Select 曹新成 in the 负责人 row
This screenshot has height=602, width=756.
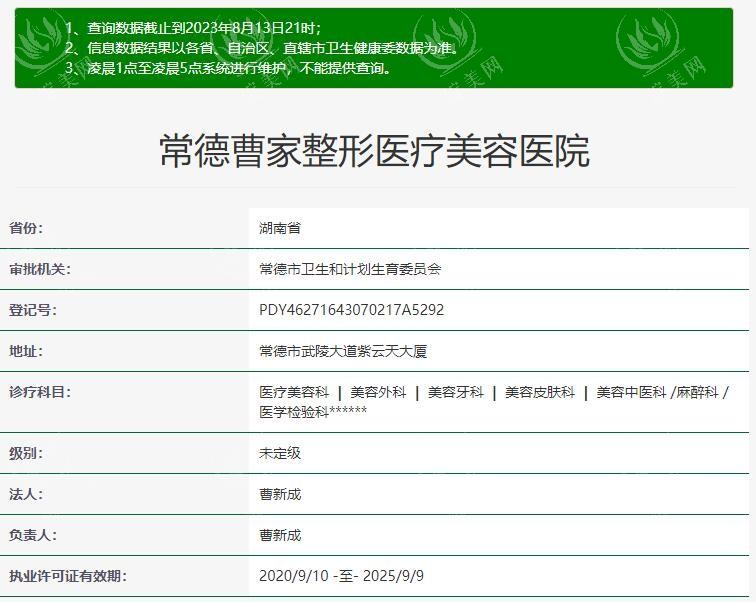[x=280, y=535]
